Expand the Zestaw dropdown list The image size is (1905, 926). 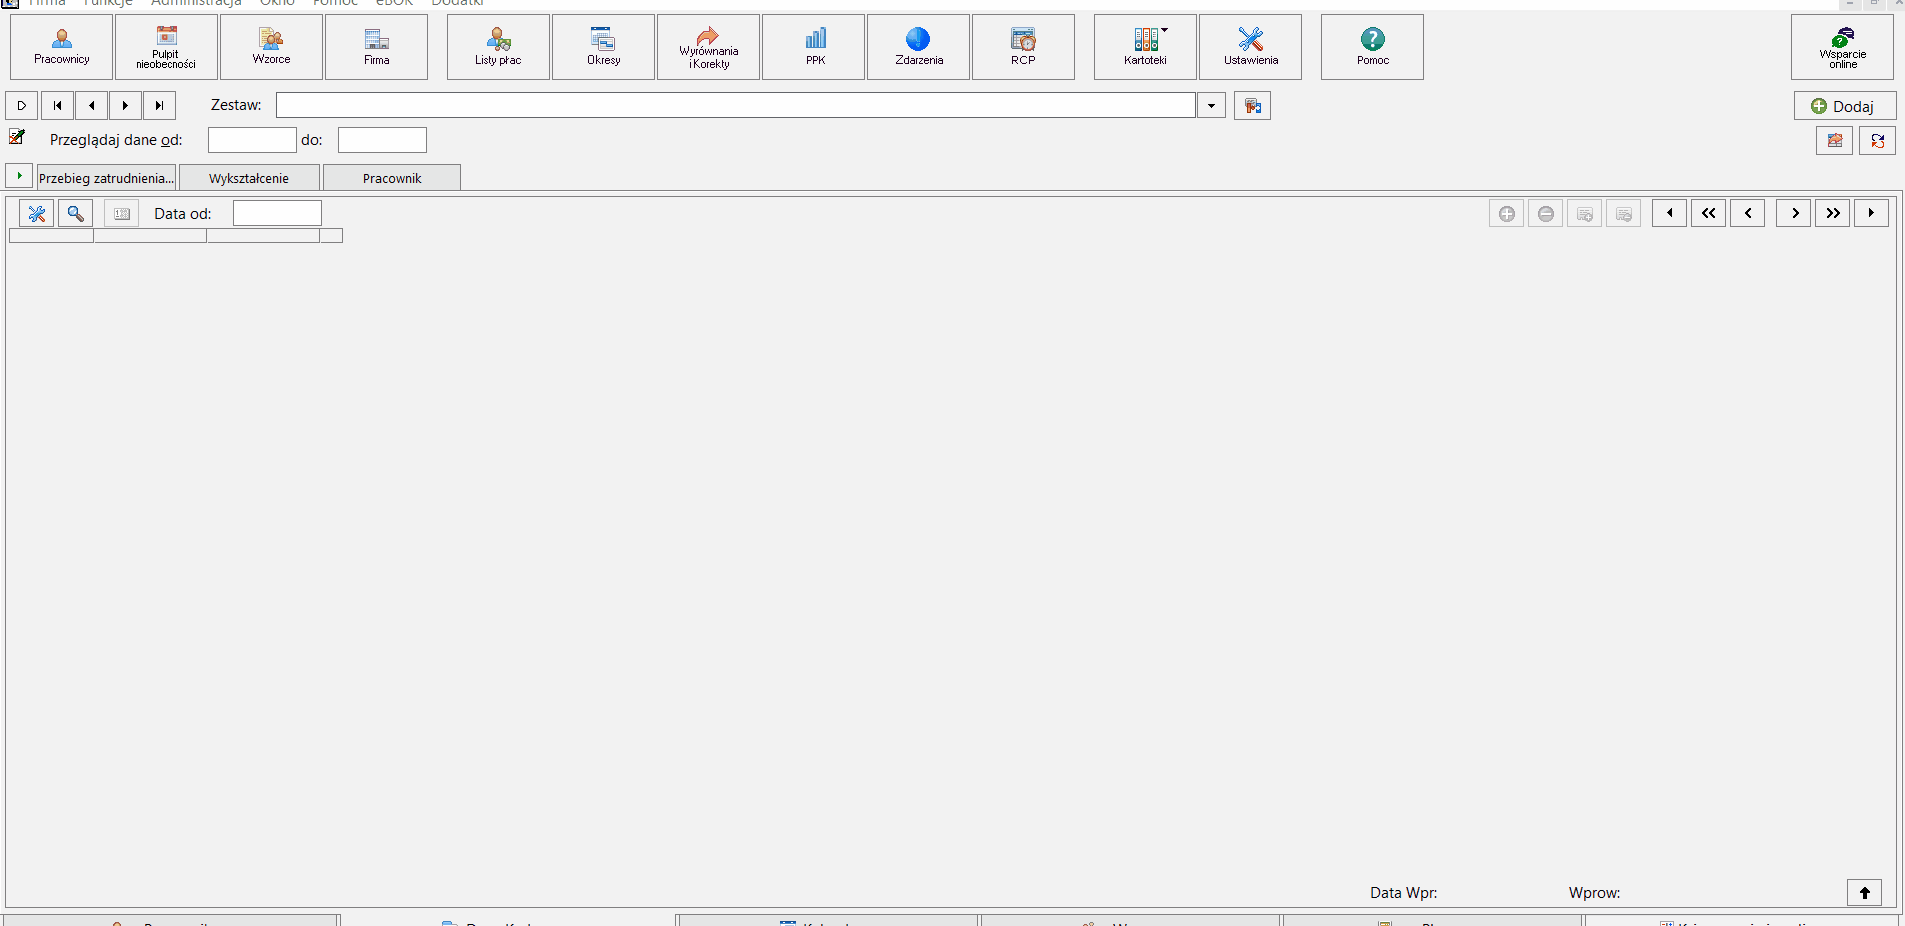click(x=1211, y=105)
